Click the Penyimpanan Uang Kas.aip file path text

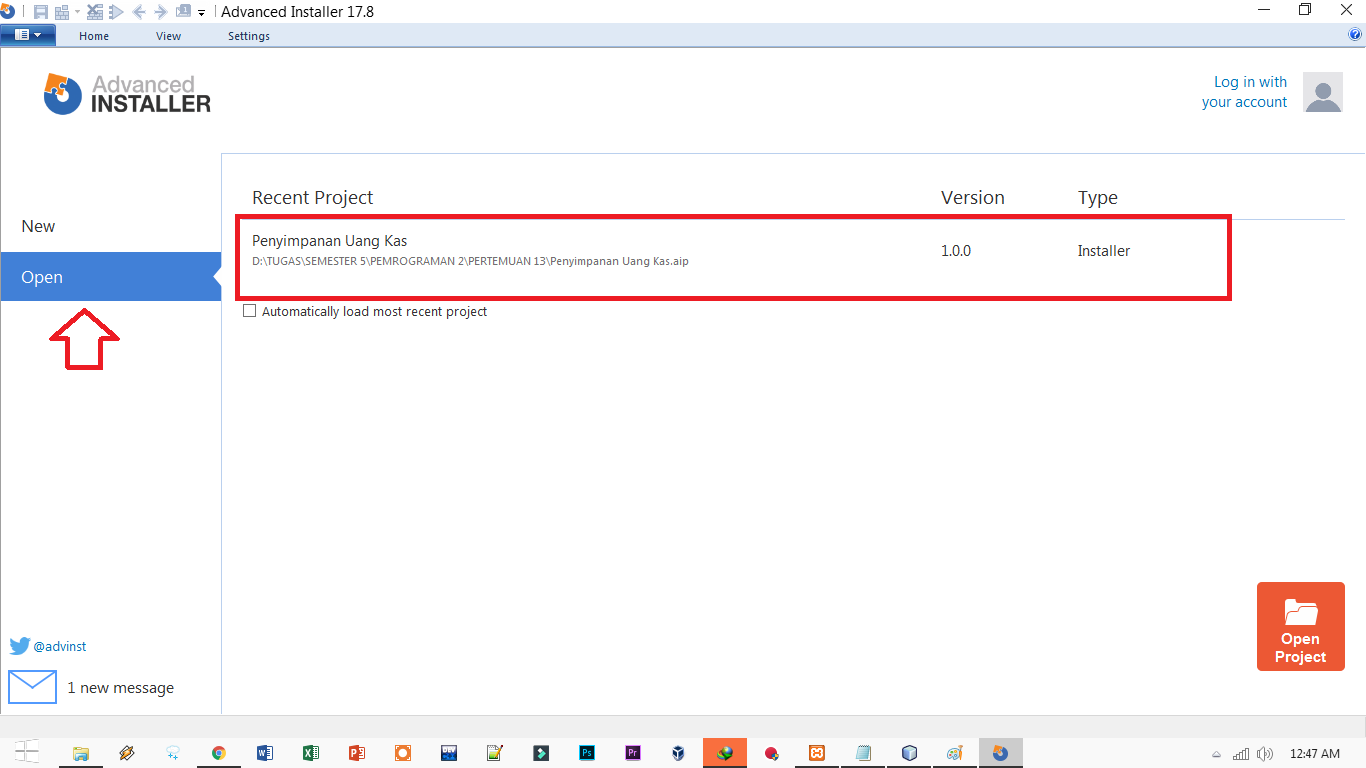(470, 262)
